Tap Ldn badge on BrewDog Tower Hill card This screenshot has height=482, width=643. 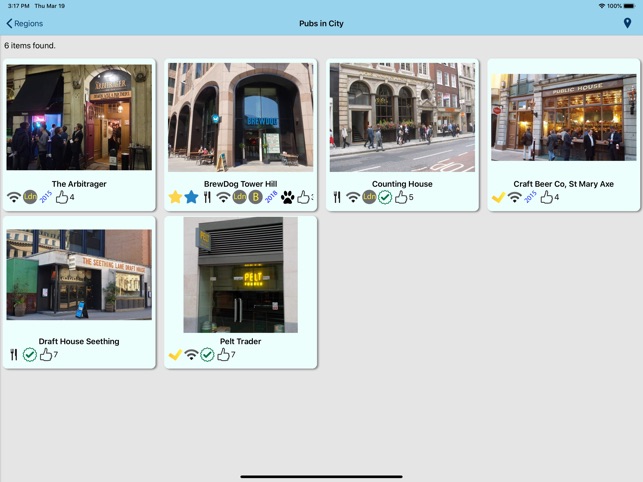239,197
